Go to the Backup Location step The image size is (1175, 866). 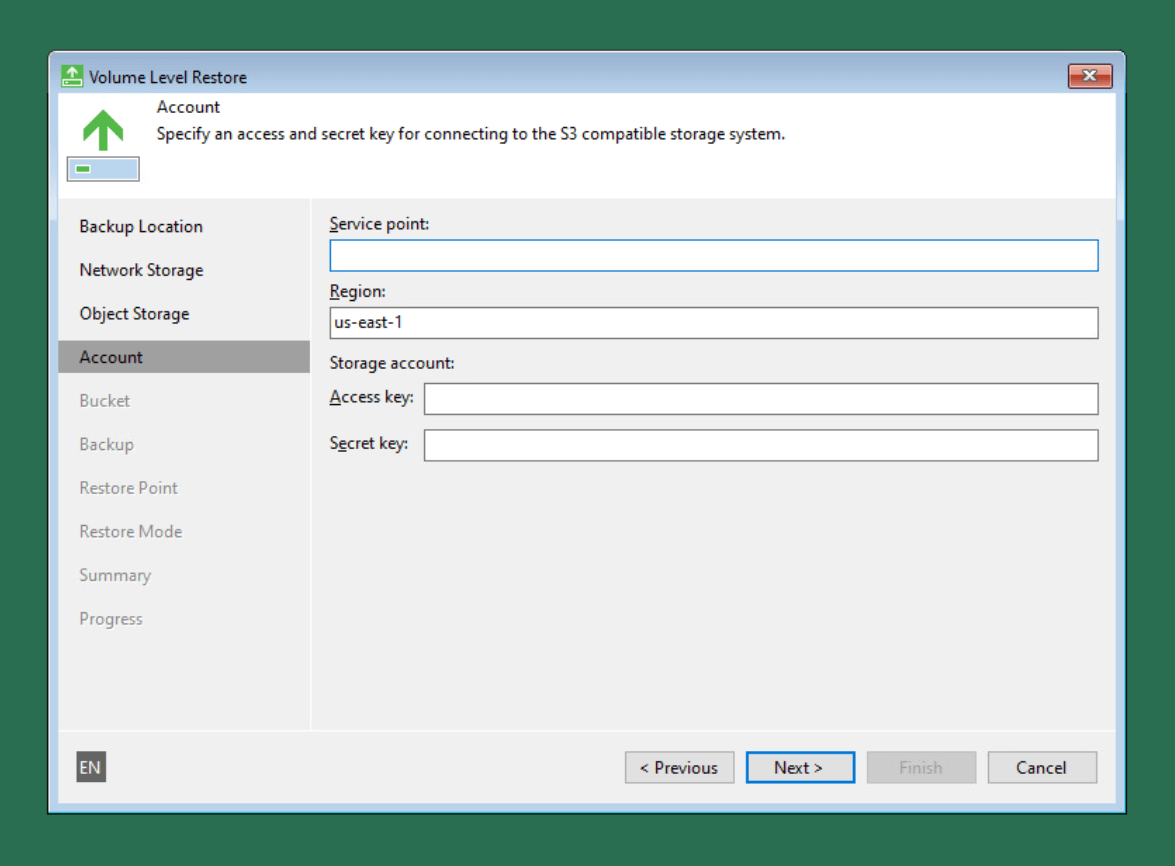141,226
